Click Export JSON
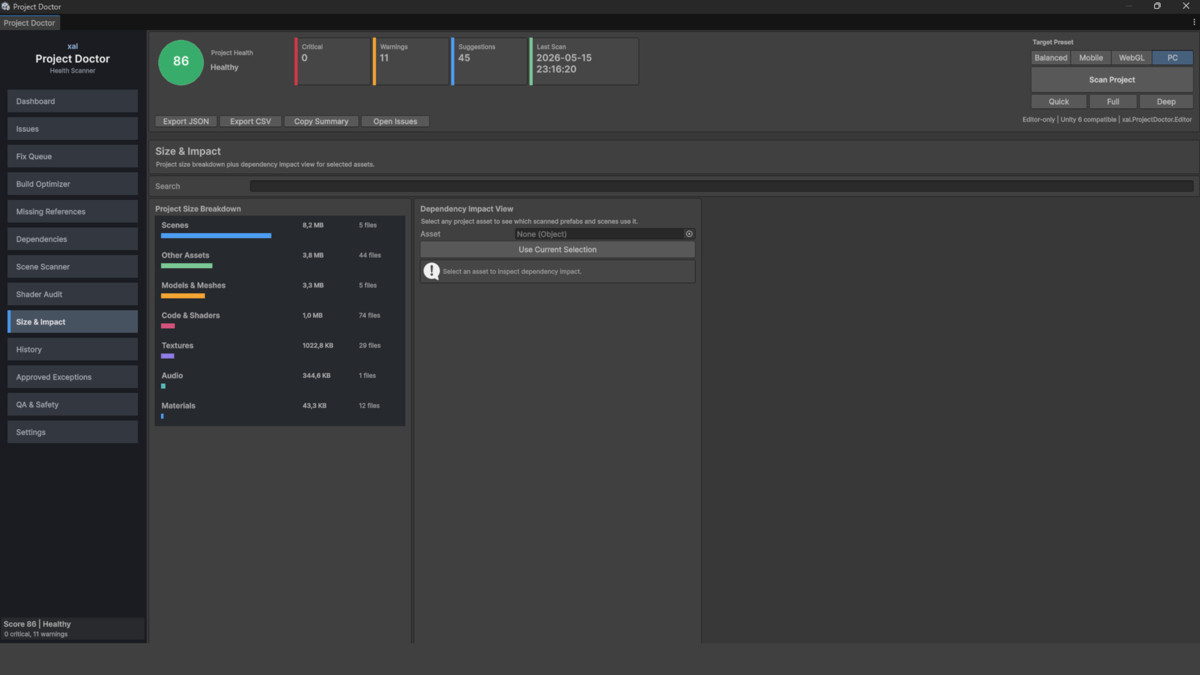 pos(186,121)
